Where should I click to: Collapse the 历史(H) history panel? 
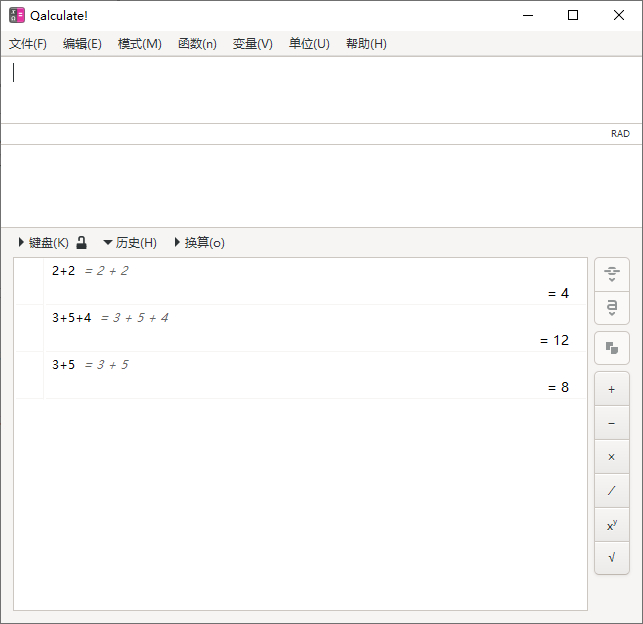click(x=130, y=243)
